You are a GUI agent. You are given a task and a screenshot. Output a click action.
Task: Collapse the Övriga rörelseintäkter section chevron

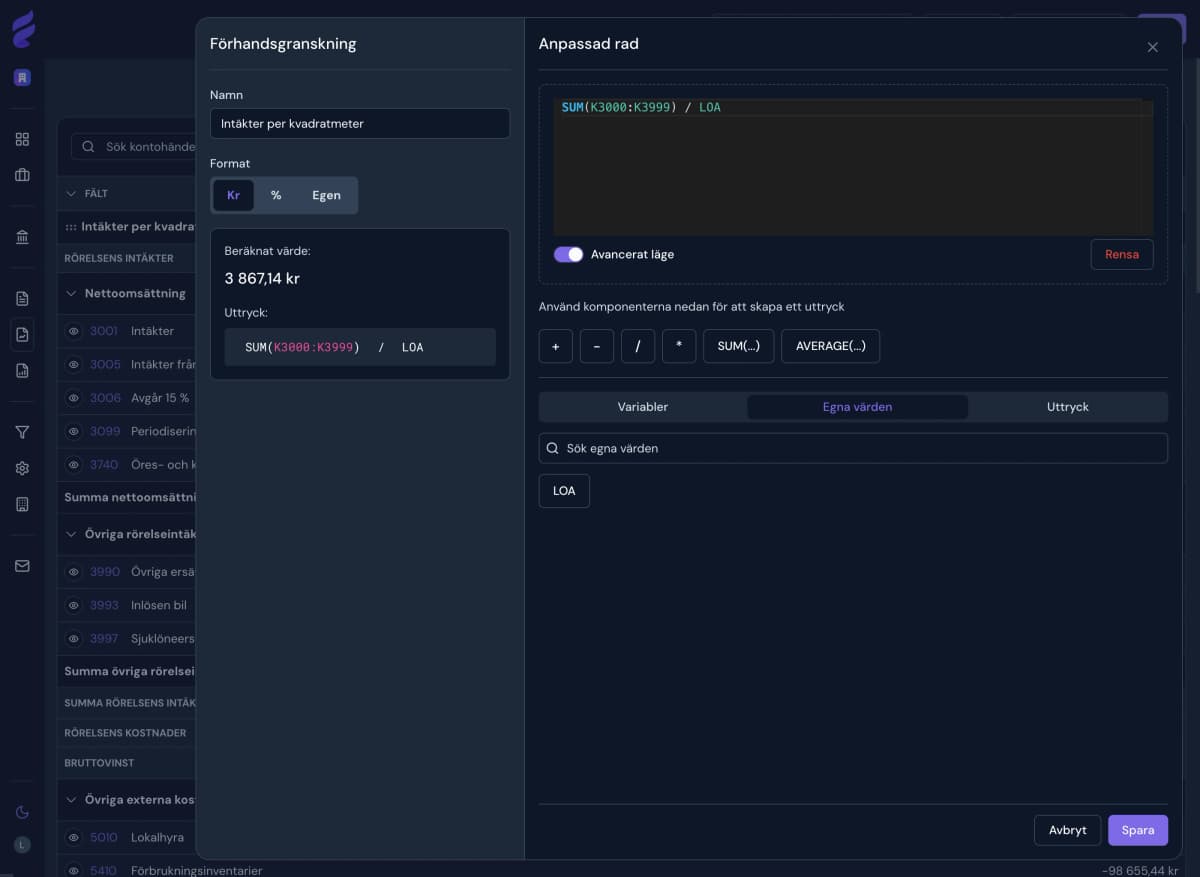[x=71, y=534]
